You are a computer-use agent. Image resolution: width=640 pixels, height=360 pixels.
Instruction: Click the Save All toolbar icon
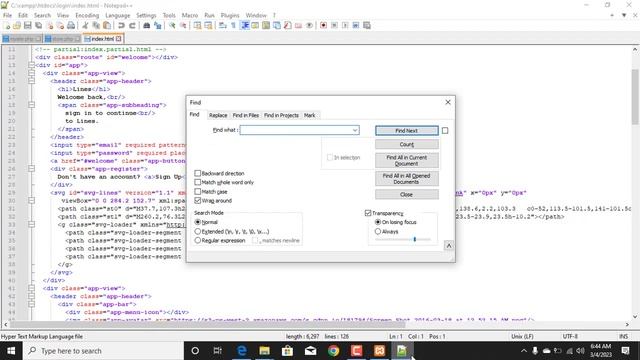[x=38, y=25]
